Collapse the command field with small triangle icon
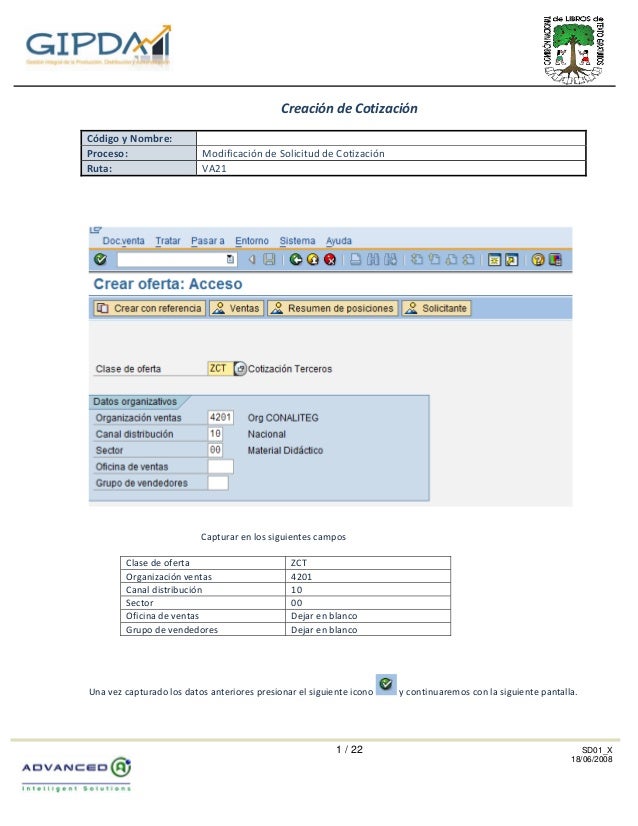Image resolution: width=638 pixels, height=826 pixels. pyautogui.click(x=252, y=259)
